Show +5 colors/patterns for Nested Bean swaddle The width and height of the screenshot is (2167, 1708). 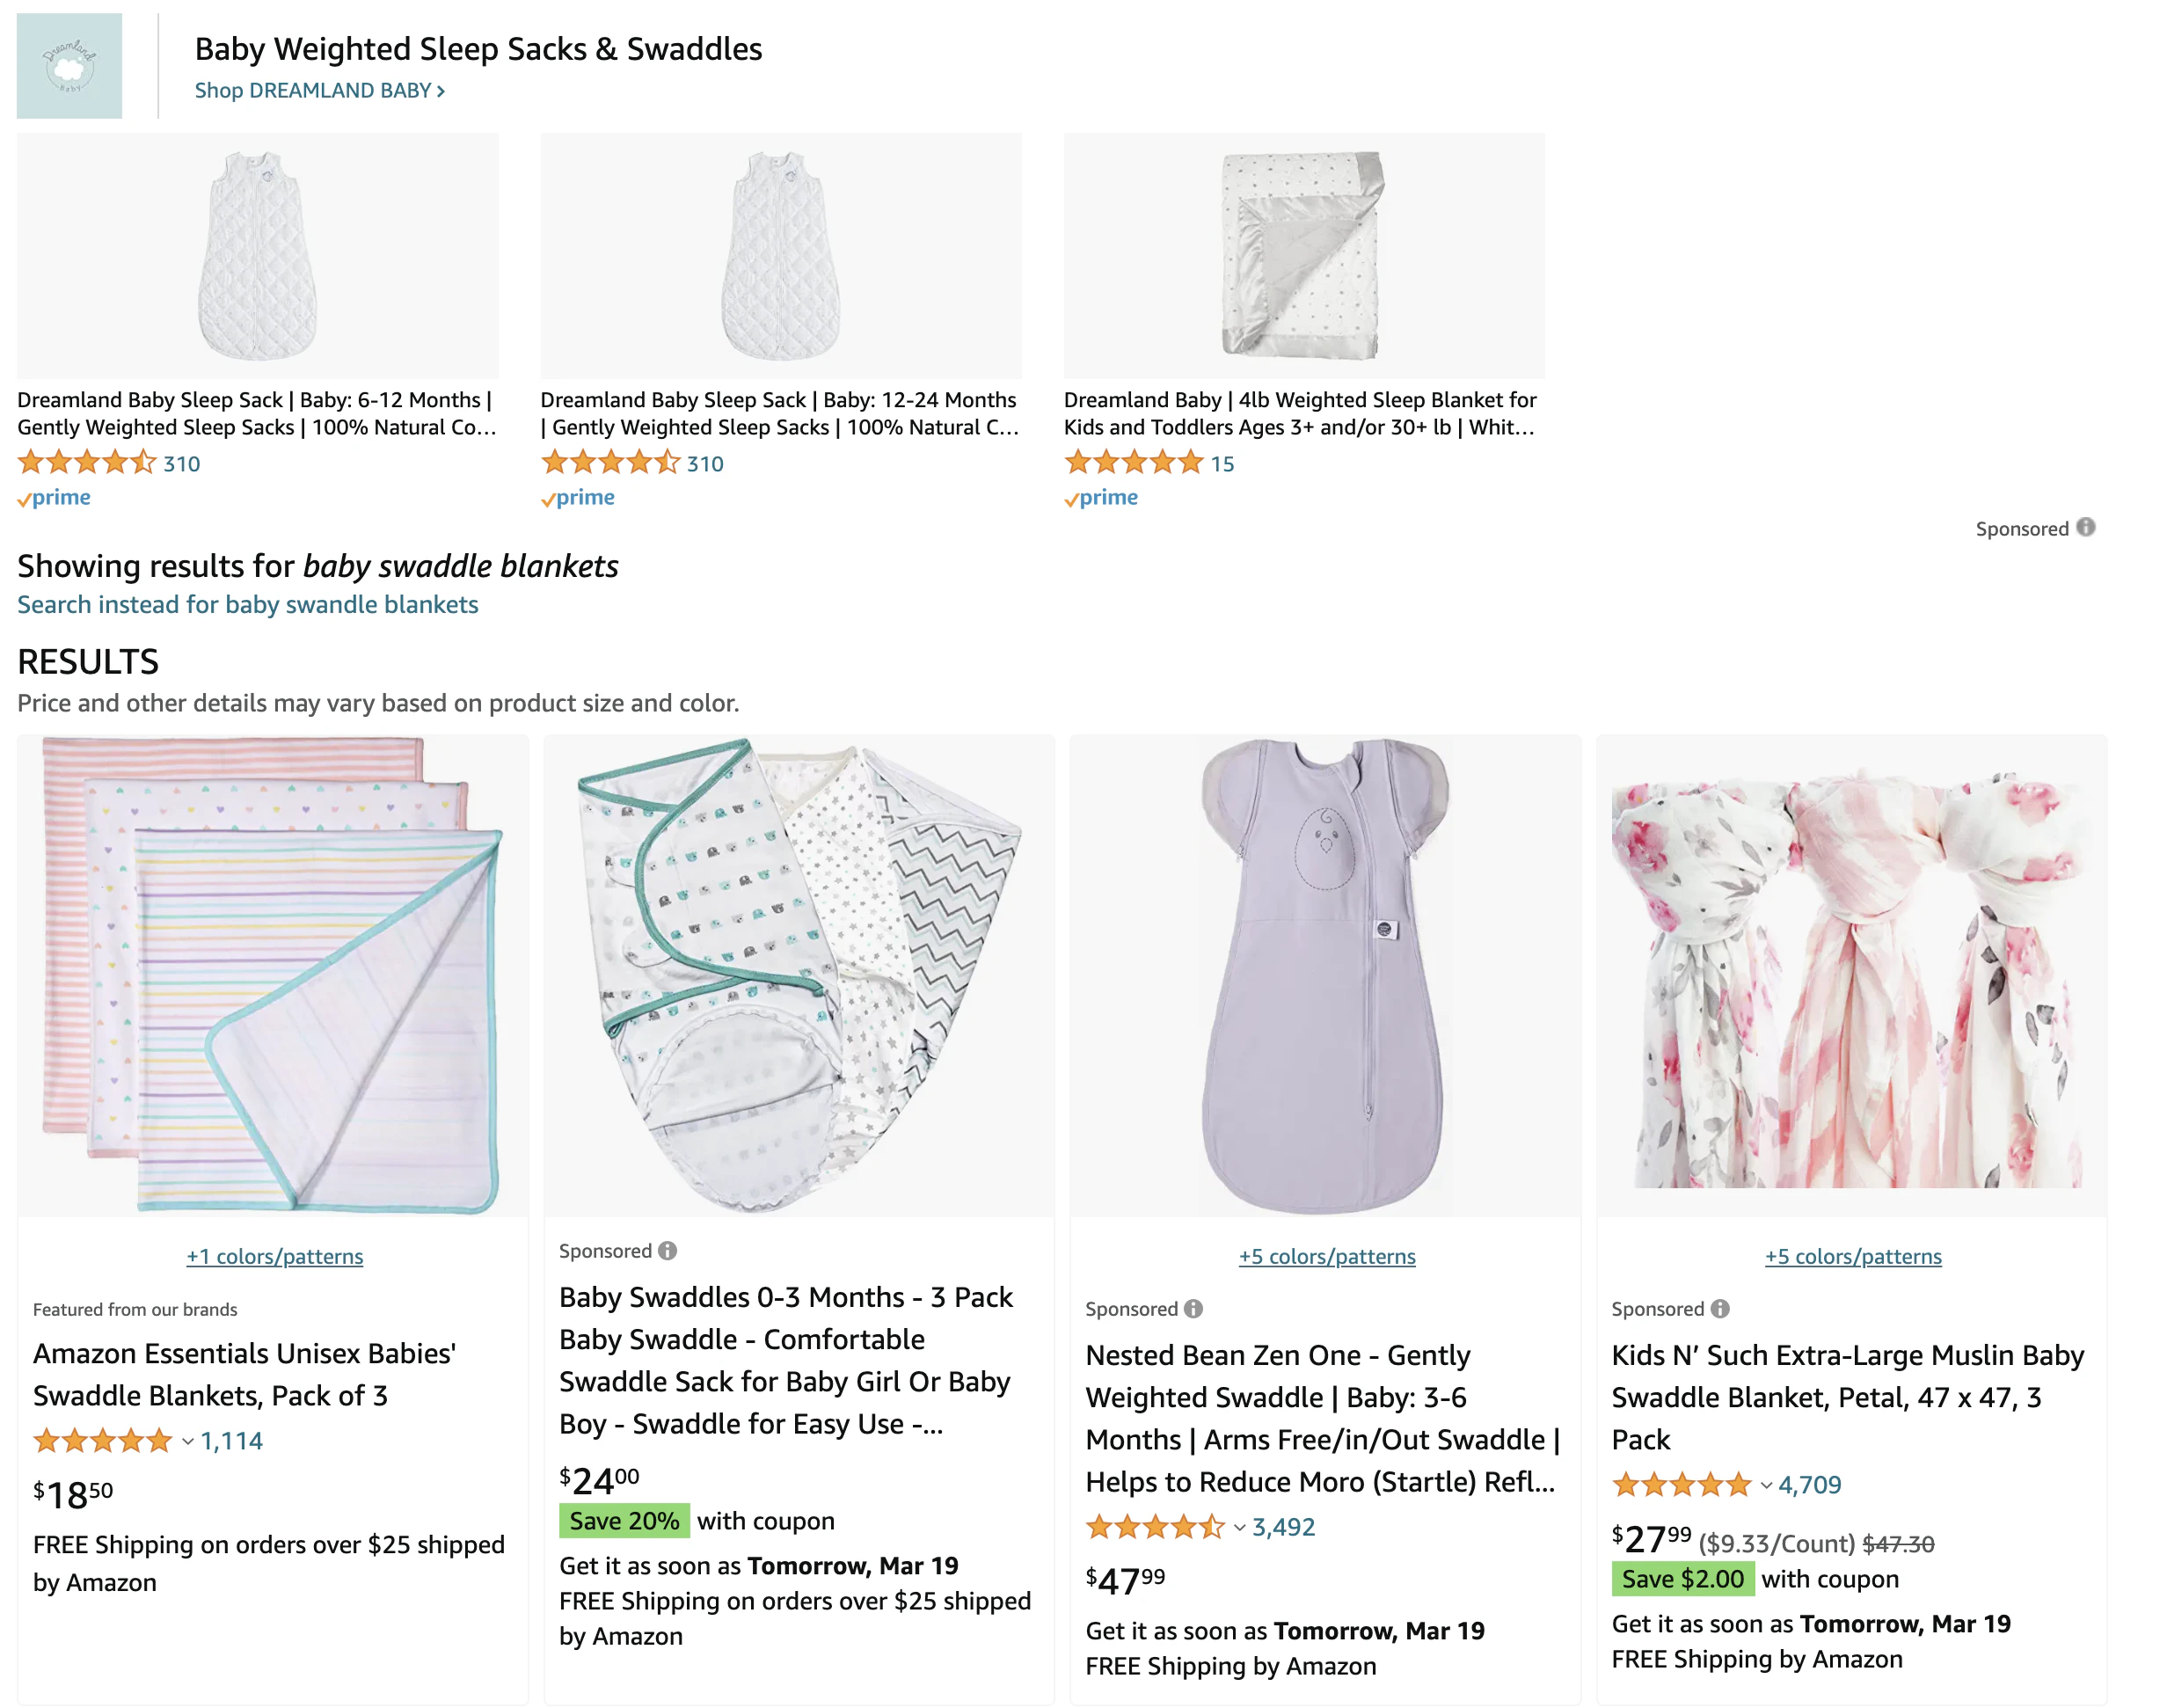[1327, 1256]
